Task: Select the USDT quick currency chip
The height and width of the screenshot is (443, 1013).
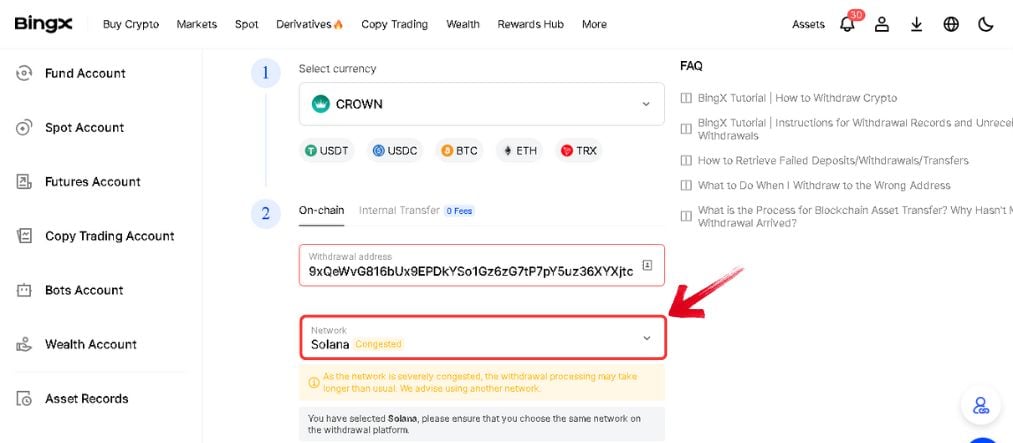Action: click(327, 150)
